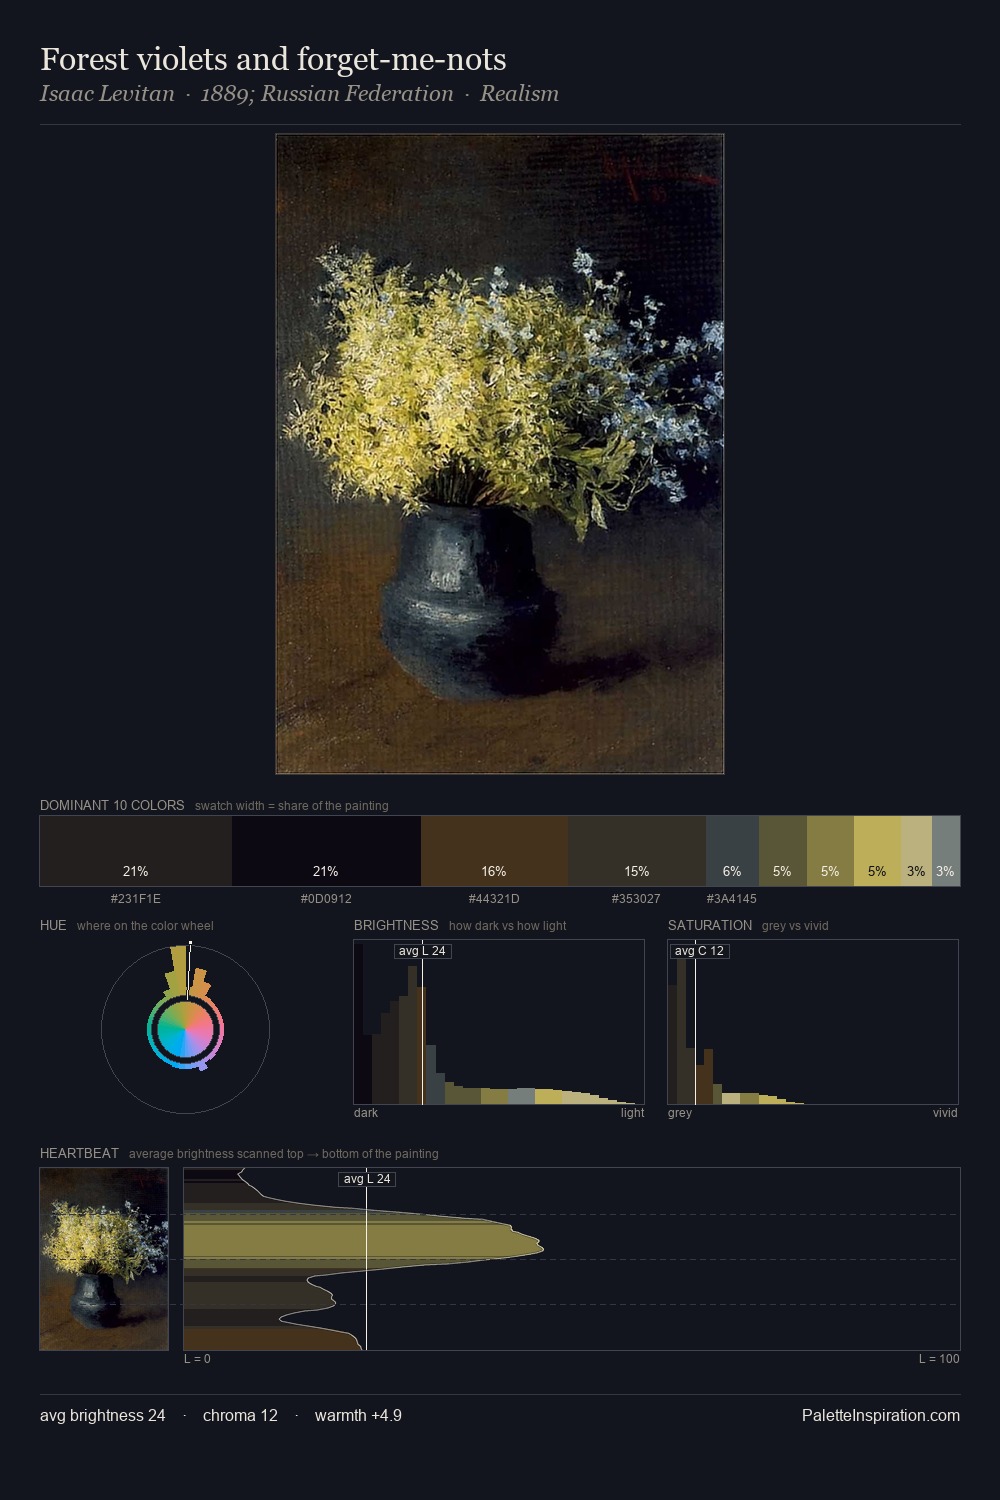Click the 'grey' saturation axis label
Image resolution: width=1000 pixels, height=1500 pixels.
click(x=680, y=1112)
